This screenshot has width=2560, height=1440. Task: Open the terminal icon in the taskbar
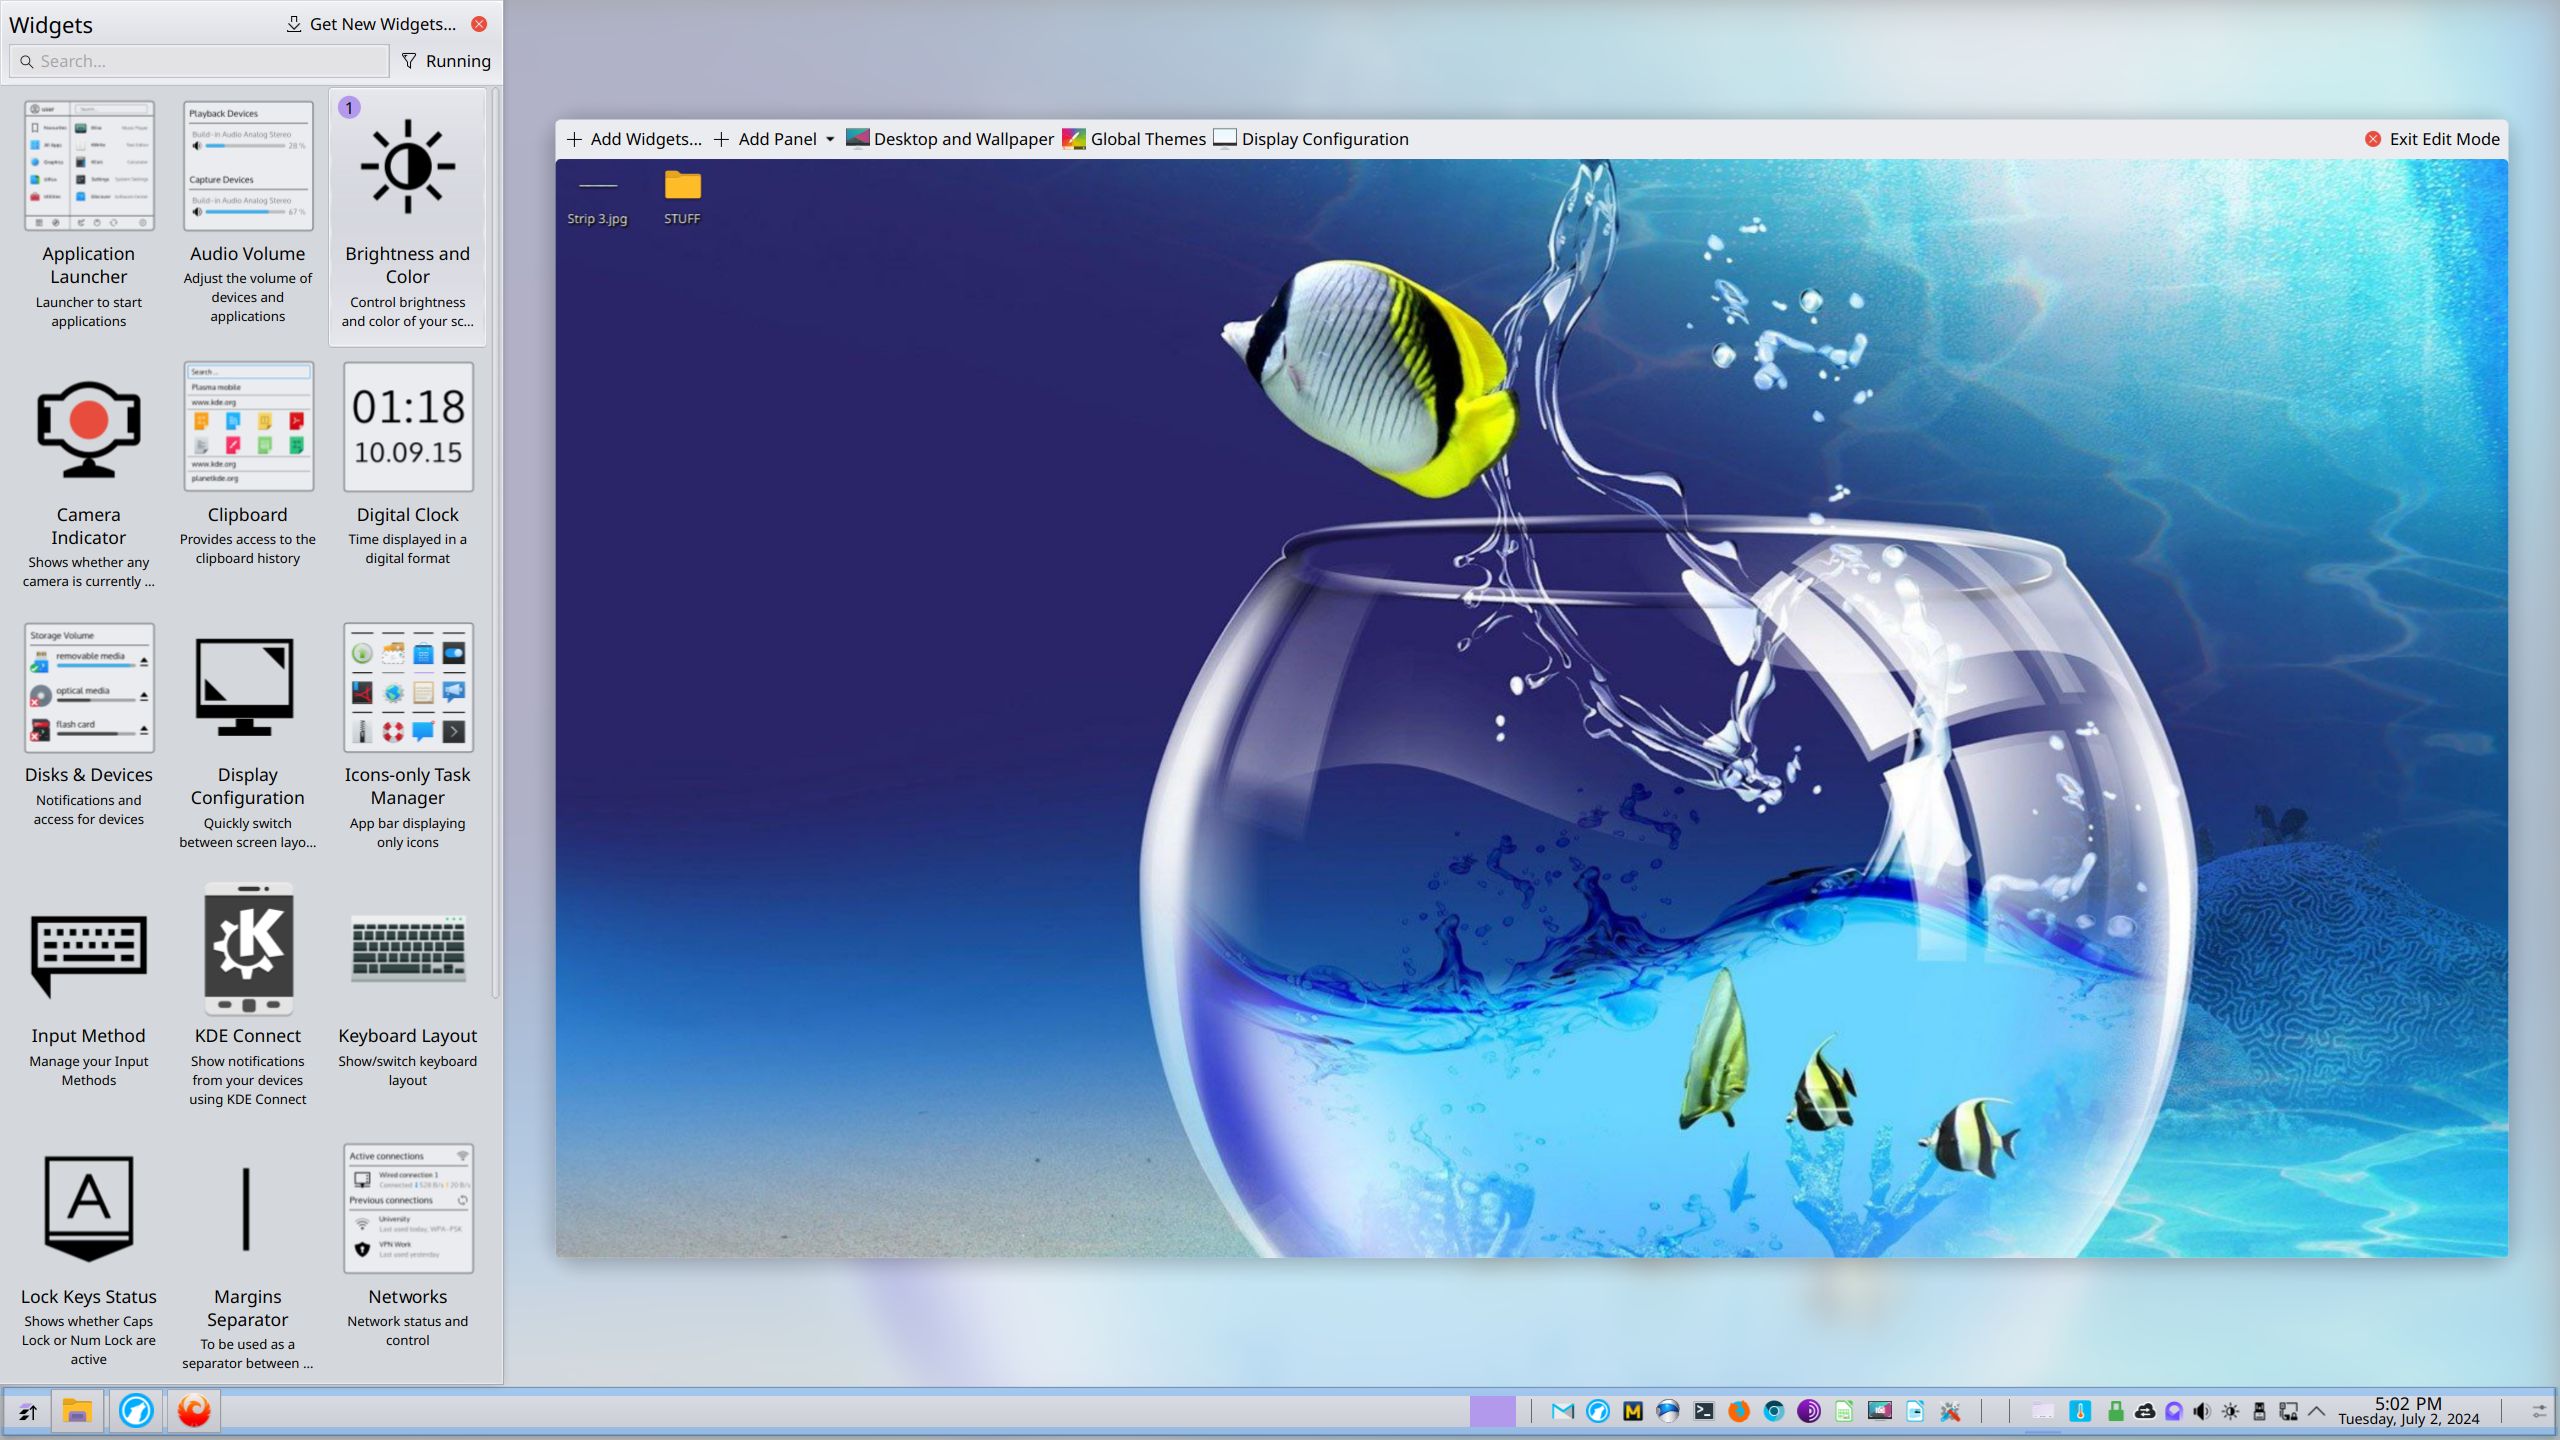pyautogui.click(x=1704, y=1411)
